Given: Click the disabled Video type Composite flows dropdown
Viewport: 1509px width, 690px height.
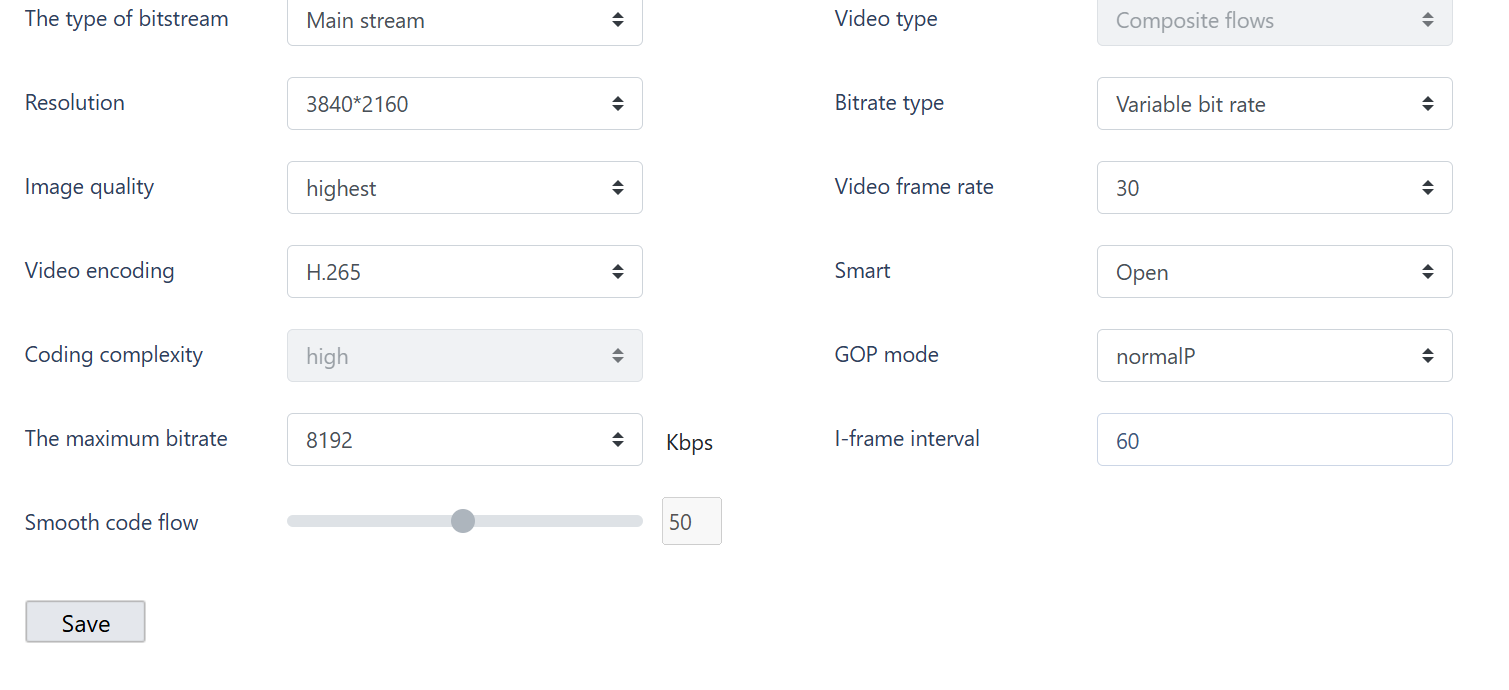Looking at the screenshot, I should pos(1274,20).
